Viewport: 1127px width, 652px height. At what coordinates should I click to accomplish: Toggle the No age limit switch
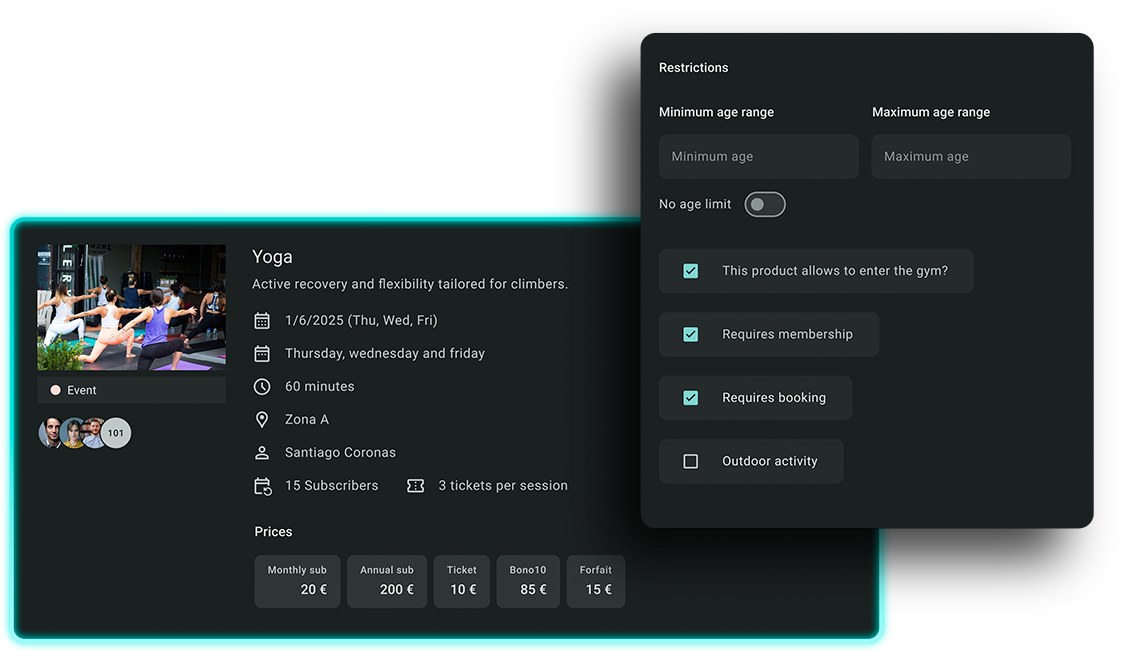765,205
